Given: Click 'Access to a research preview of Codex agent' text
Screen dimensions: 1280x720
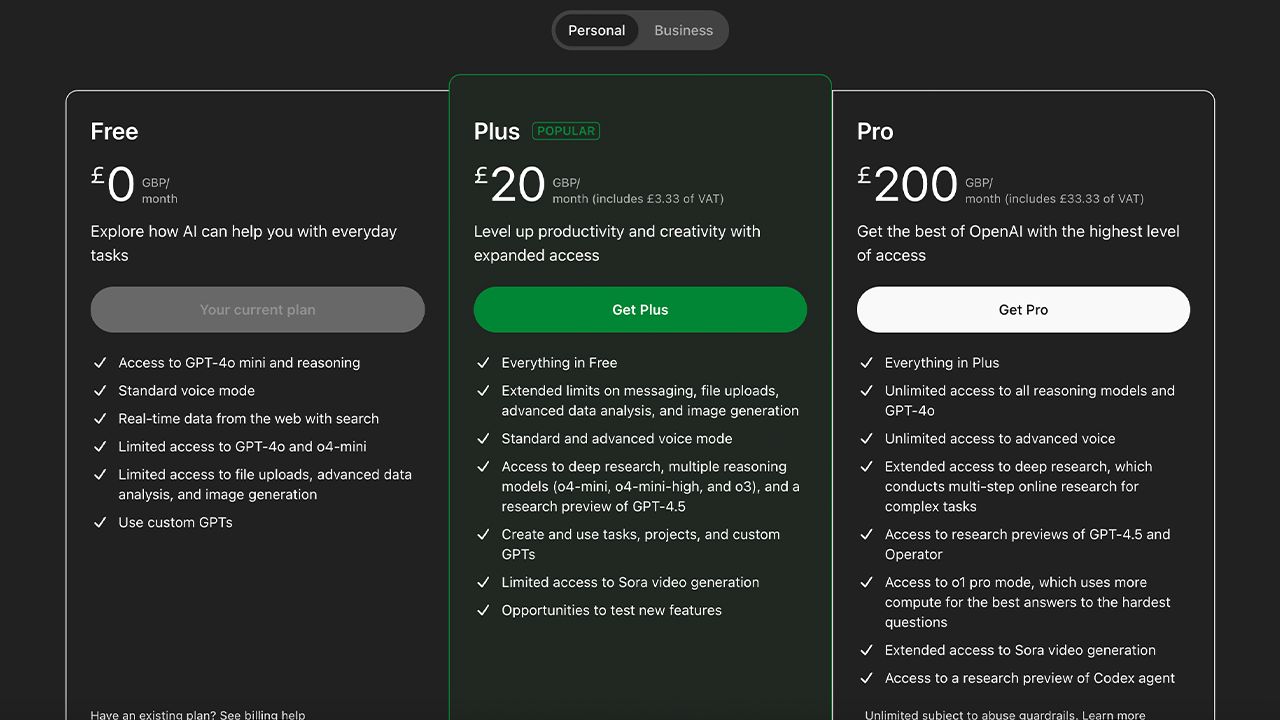Looking at the screenshot, I should coord(1030,679).
